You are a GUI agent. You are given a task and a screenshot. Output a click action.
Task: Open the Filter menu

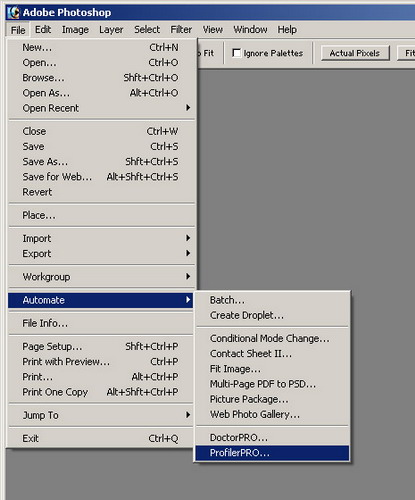[181, 30]
